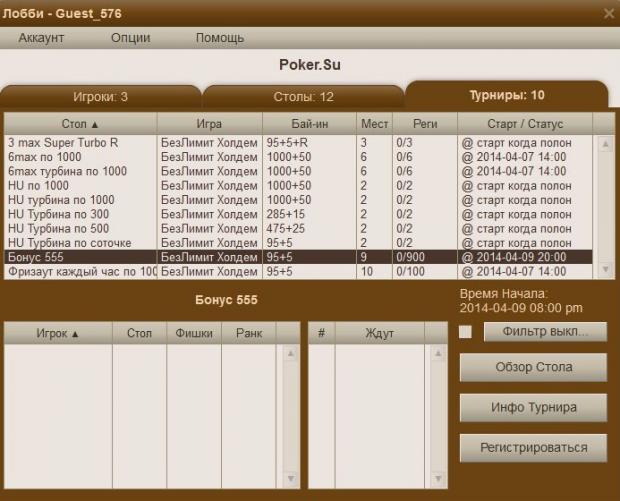This screenshot has height=501, width=620.
Task: Open the Помощь menu
Action: point(220,38)
